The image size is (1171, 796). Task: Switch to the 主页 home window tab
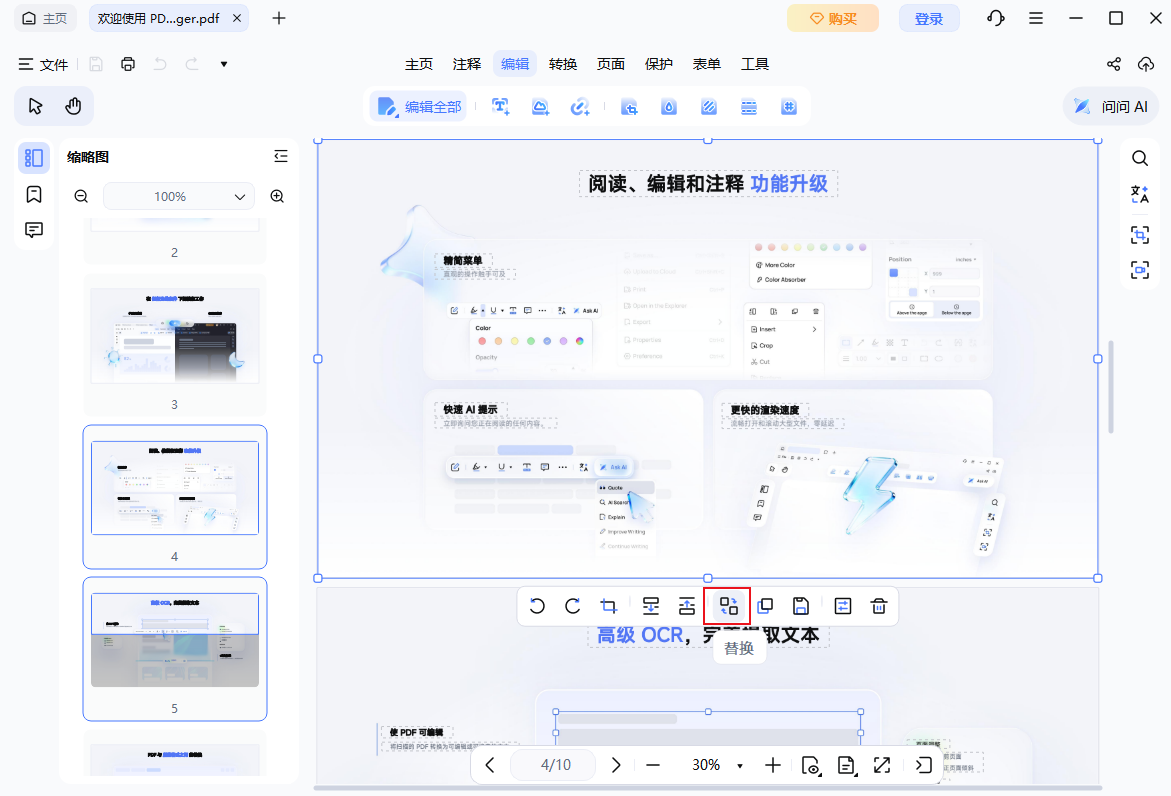click(x=46, y=18)
